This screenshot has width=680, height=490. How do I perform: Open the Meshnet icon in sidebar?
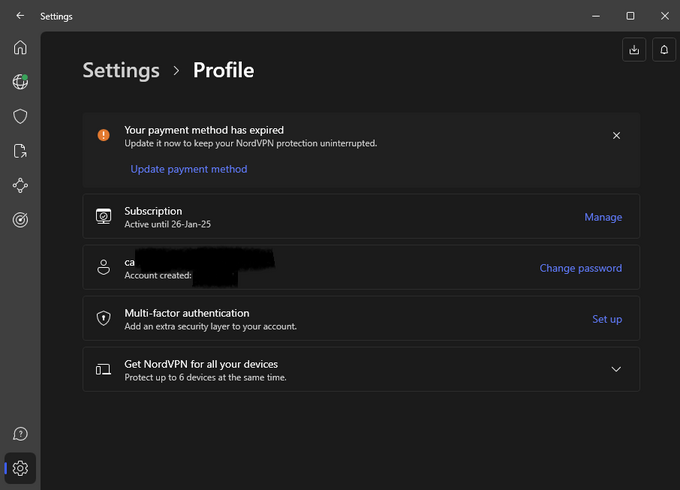pyautogui.click(x=20, y=186)
